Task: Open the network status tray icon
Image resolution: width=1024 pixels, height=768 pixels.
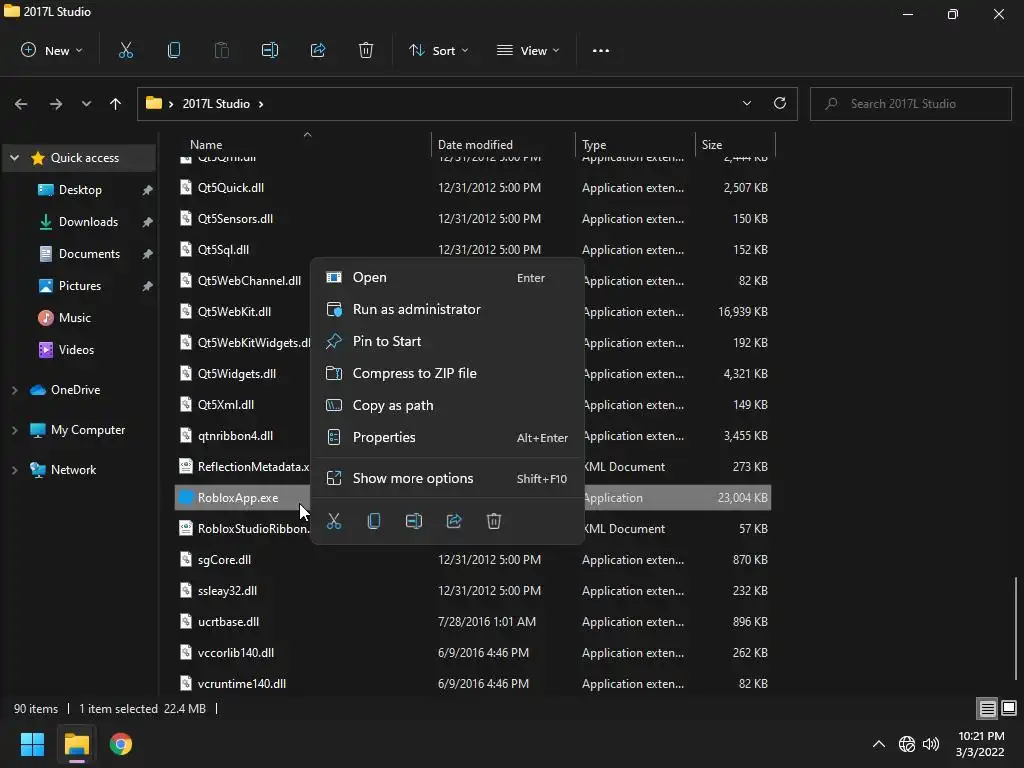Action: point(906,744)
